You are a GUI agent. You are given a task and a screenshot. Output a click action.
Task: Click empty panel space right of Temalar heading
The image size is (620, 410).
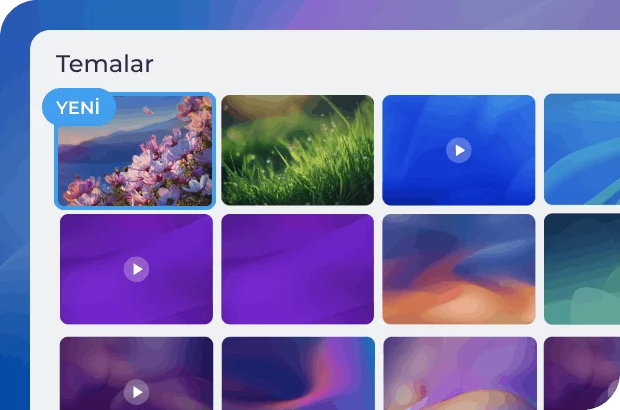click(x=376, y=63)
